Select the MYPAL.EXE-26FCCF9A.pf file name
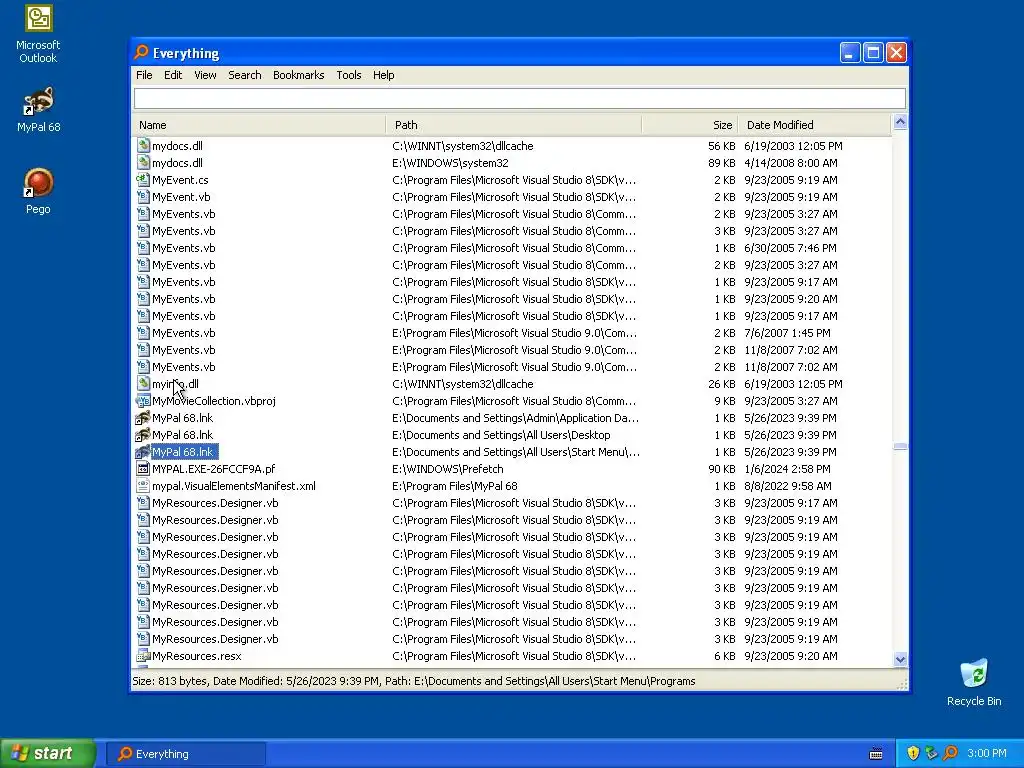The image size is (1024, 768). coord(214,468)
